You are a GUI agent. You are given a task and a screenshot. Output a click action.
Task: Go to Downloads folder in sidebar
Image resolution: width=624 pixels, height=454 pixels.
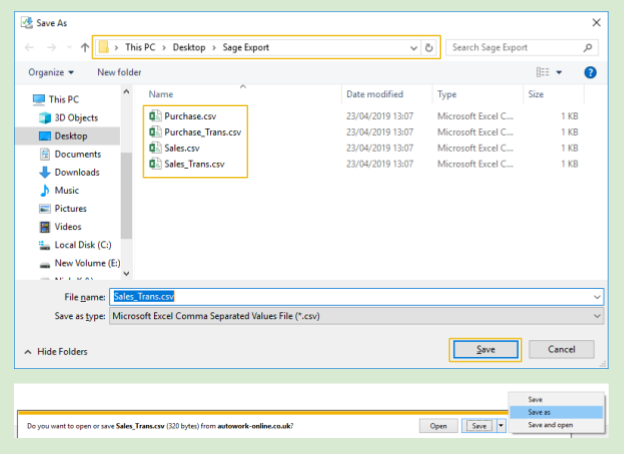(76, 172)
